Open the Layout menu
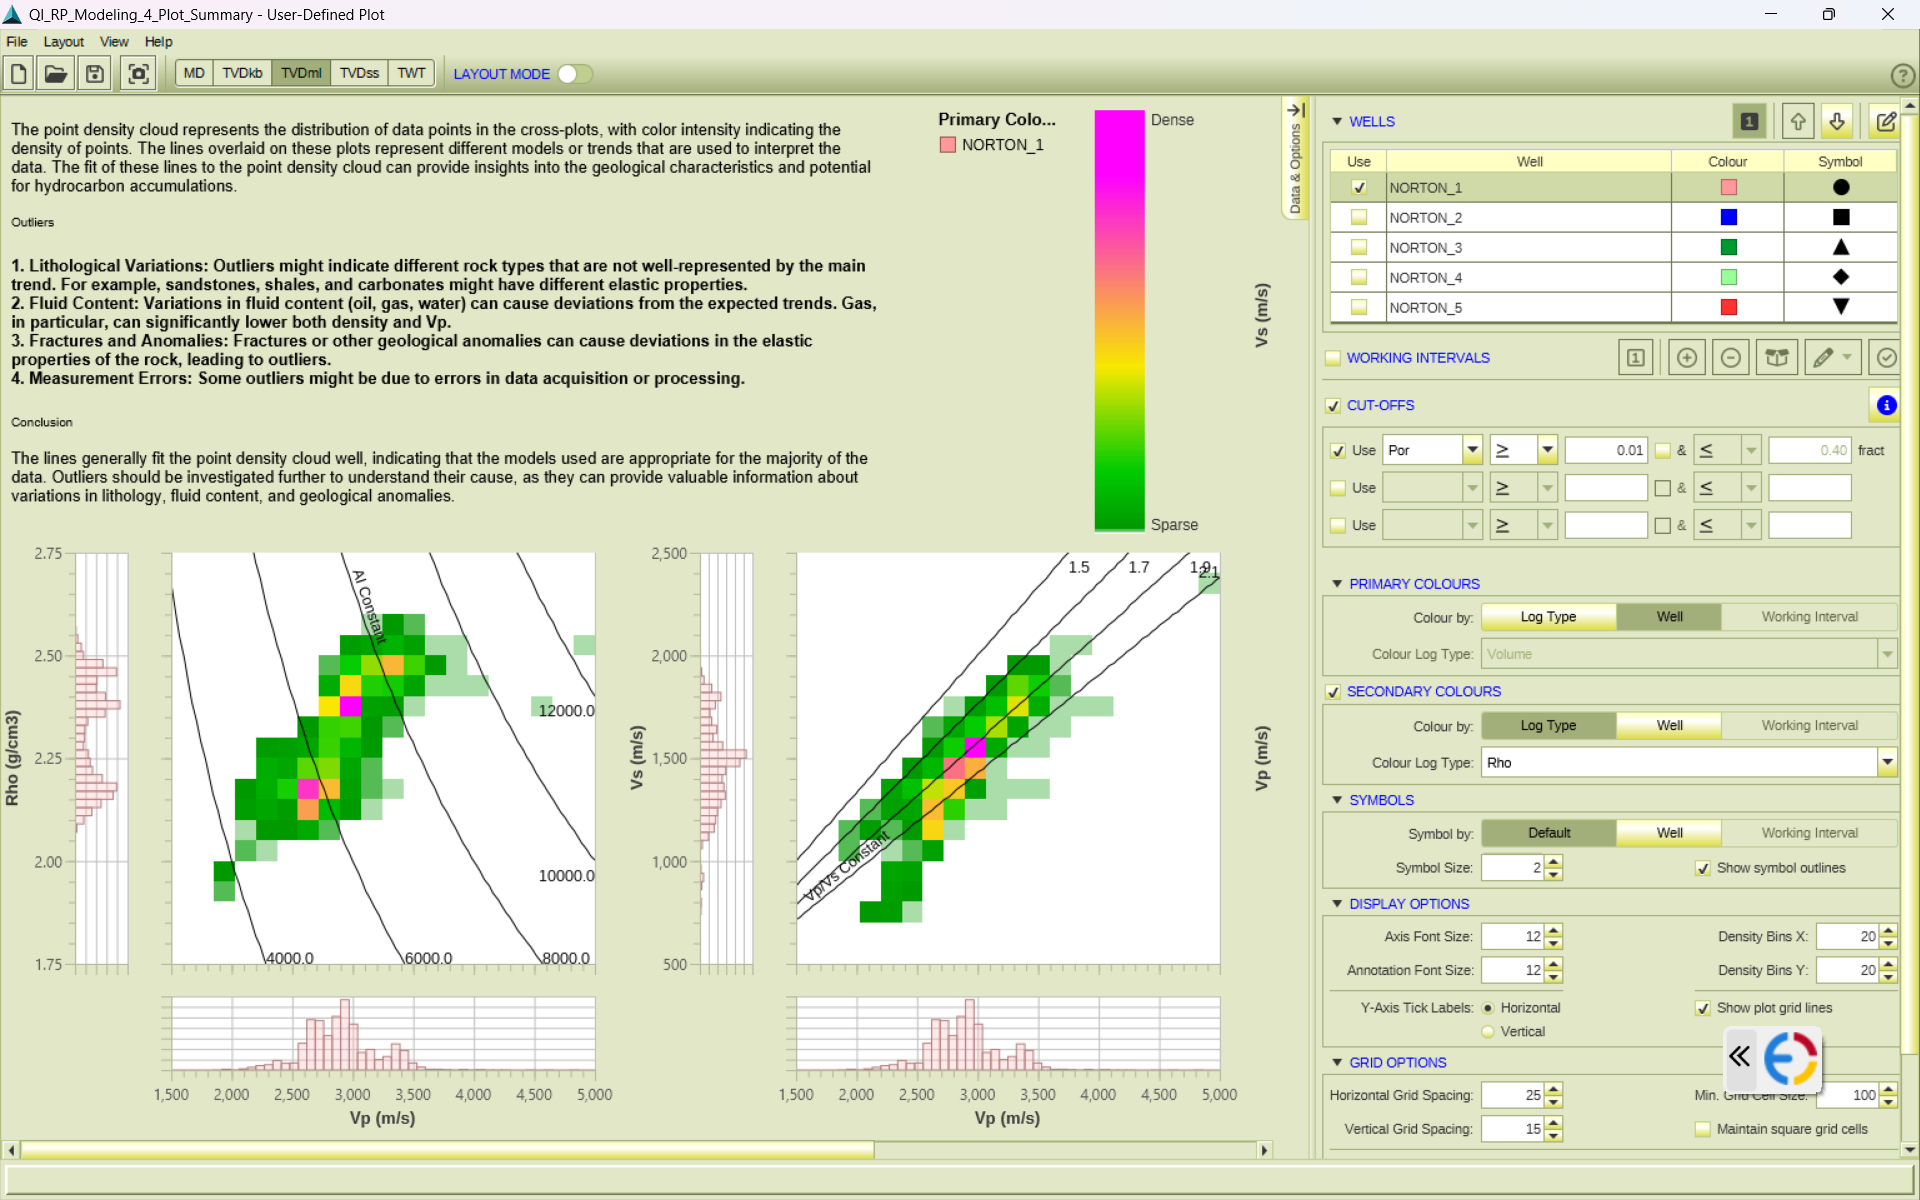 63,42
